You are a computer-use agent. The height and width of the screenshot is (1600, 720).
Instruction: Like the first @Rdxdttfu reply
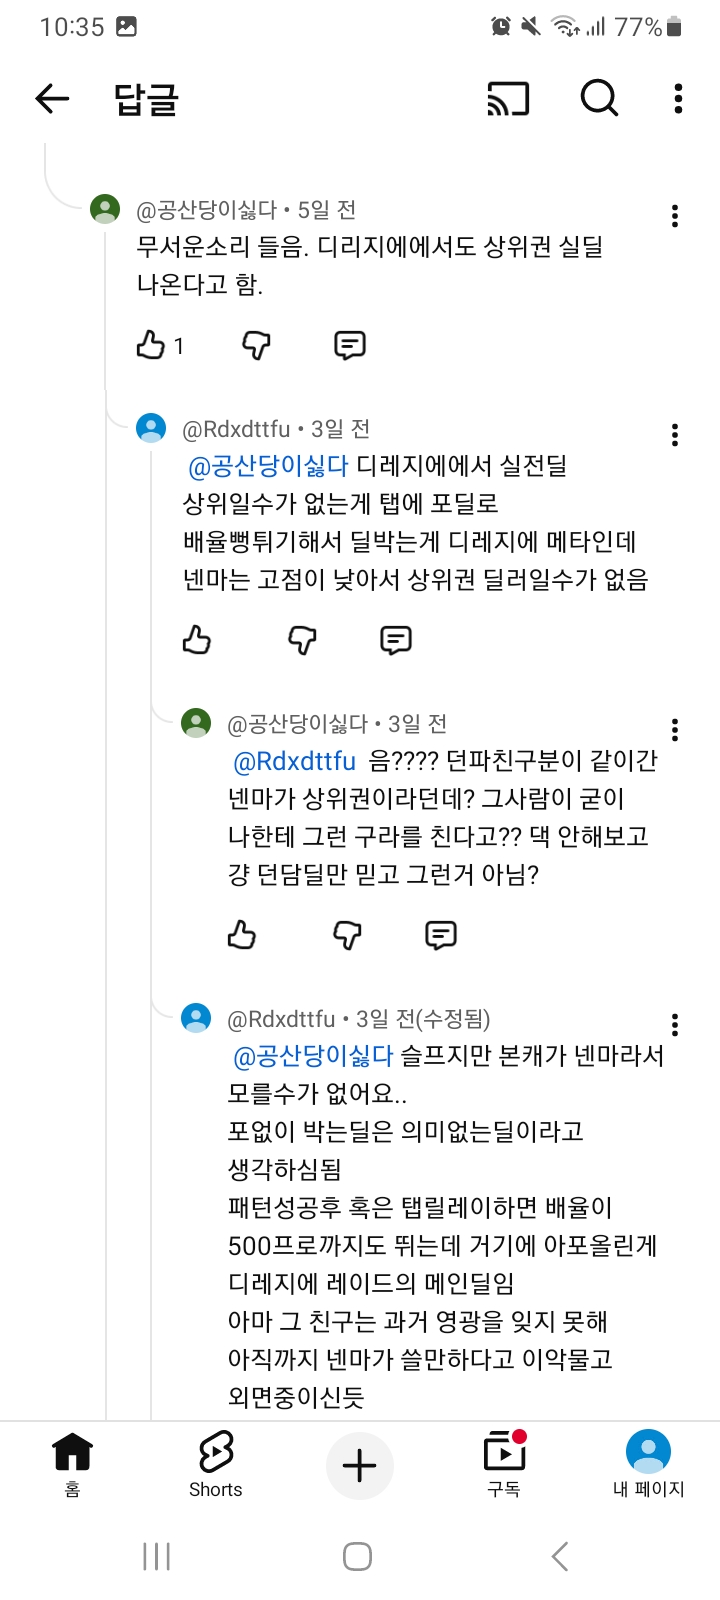[197, 639]
